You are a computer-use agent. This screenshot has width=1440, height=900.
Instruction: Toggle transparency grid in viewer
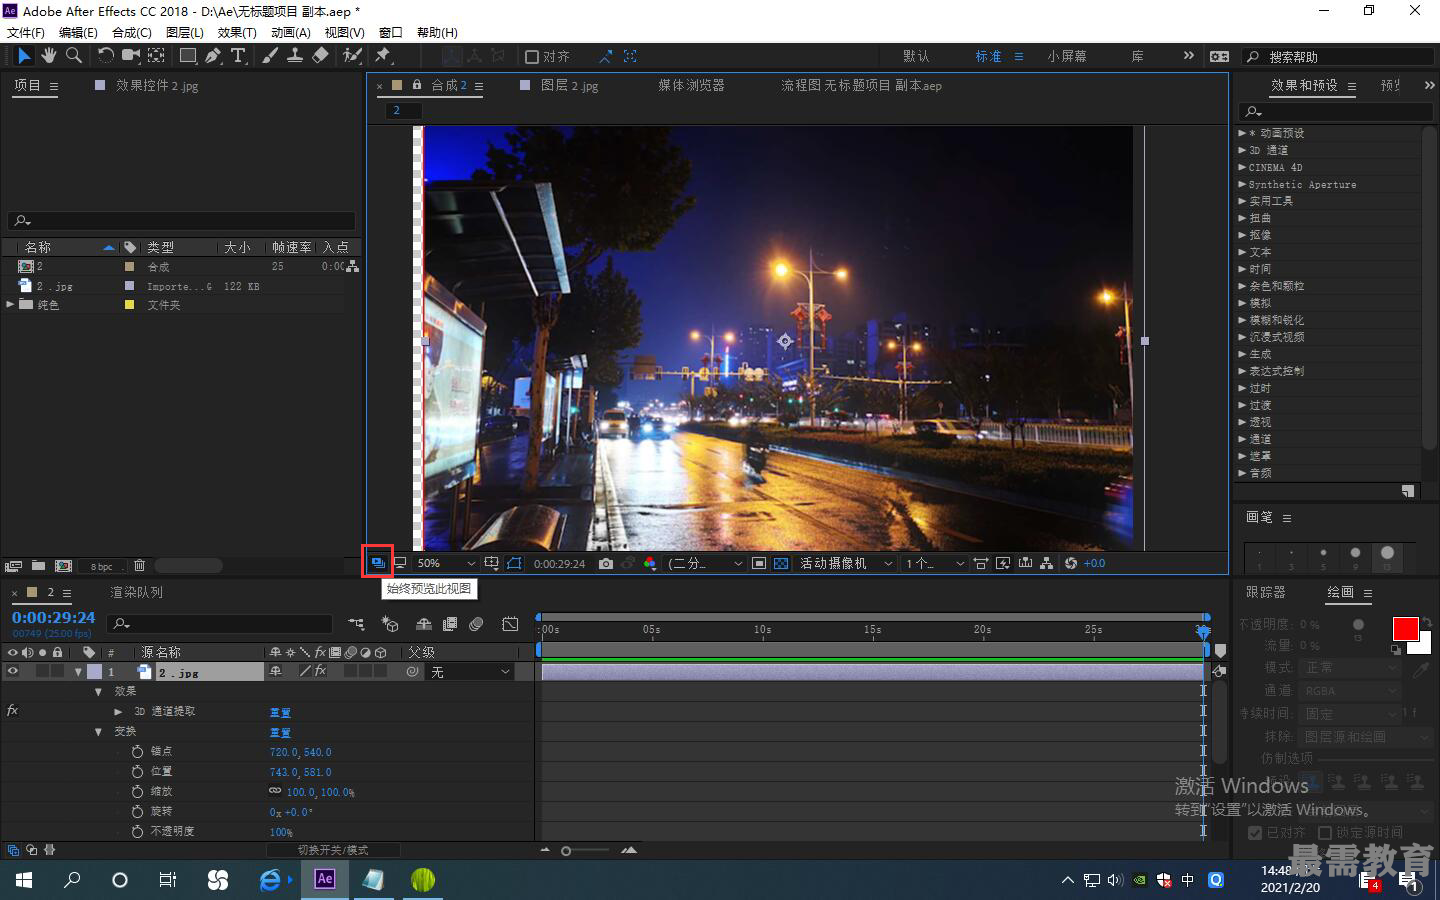[x=781, y=563]
